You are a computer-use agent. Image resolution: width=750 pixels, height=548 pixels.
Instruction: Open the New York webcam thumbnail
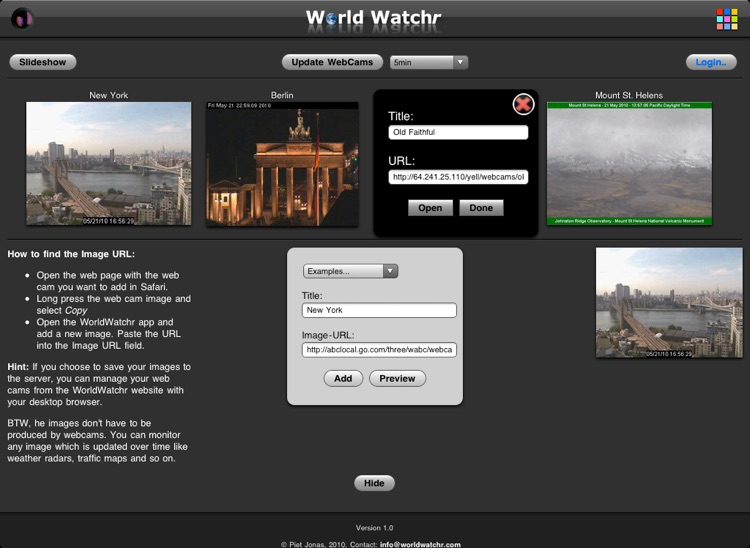109,164
